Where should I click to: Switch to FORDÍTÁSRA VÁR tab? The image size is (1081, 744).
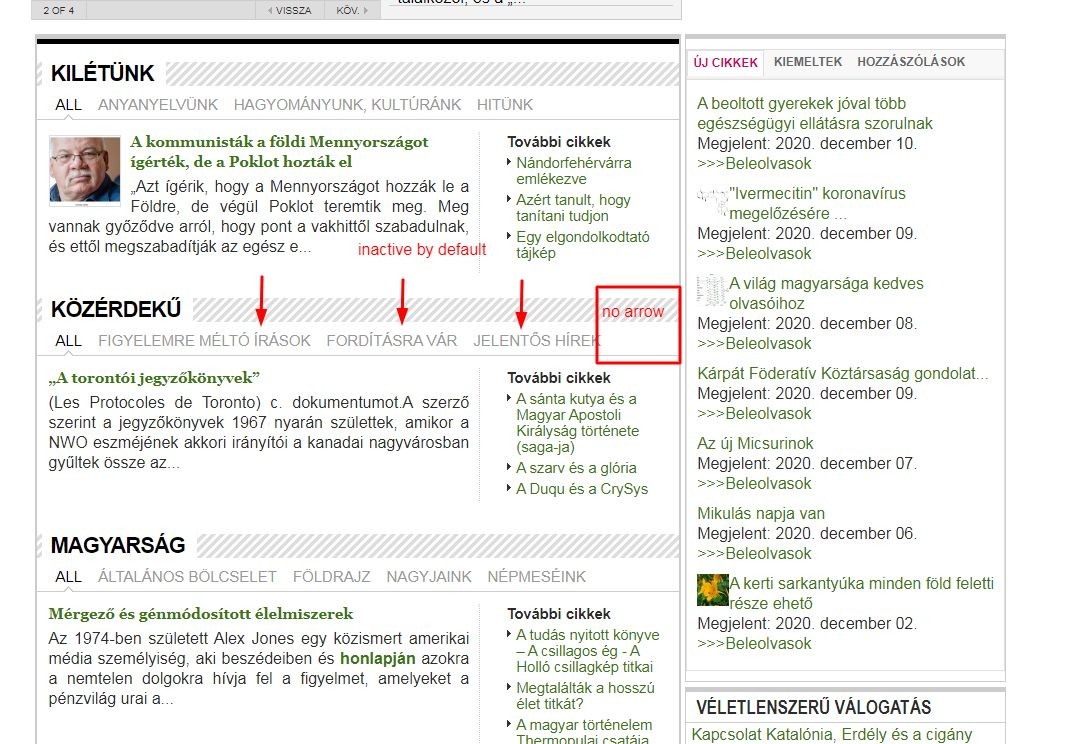tap(392, 341)
